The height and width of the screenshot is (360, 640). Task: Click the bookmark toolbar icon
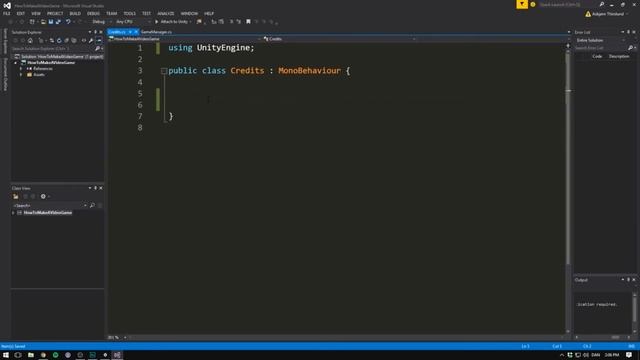248,22
